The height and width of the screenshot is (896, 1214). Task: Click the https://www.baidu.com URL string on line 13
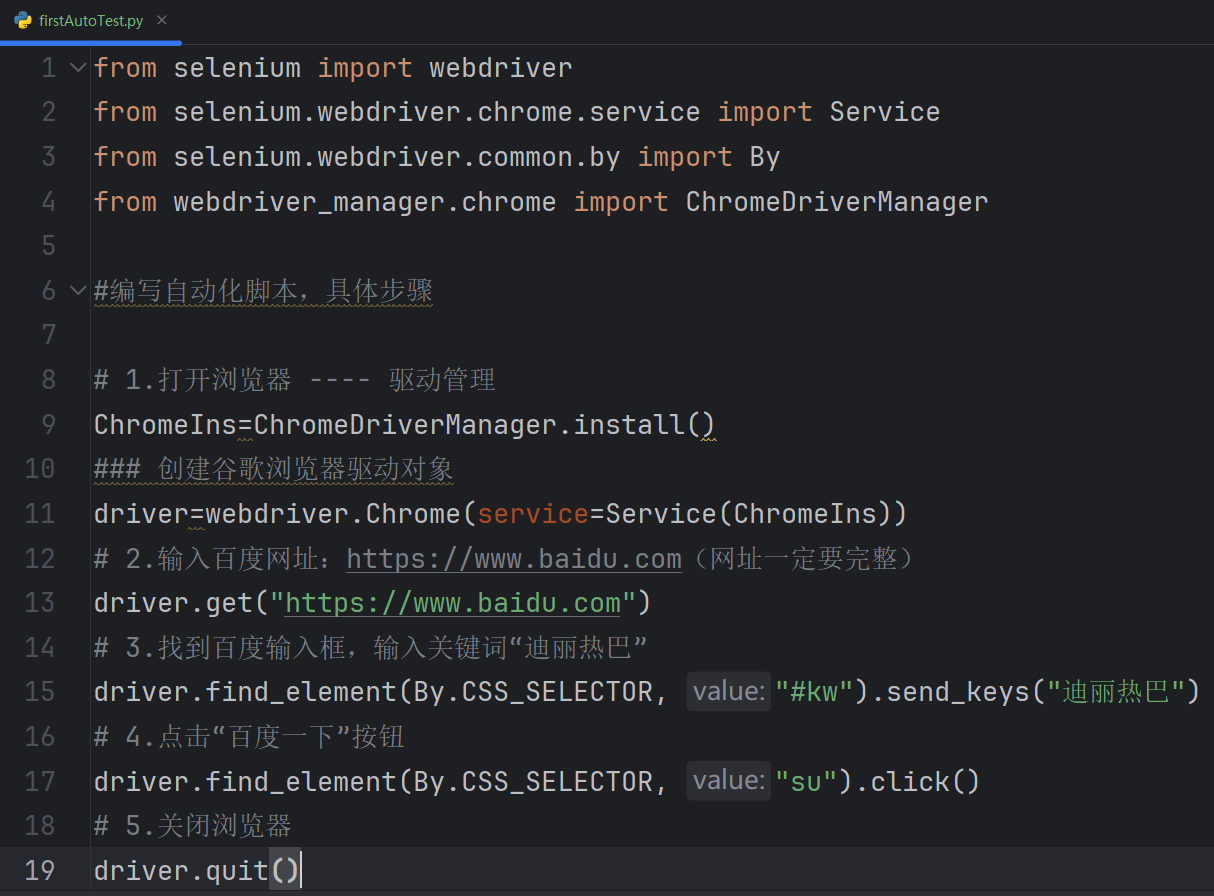453,603
